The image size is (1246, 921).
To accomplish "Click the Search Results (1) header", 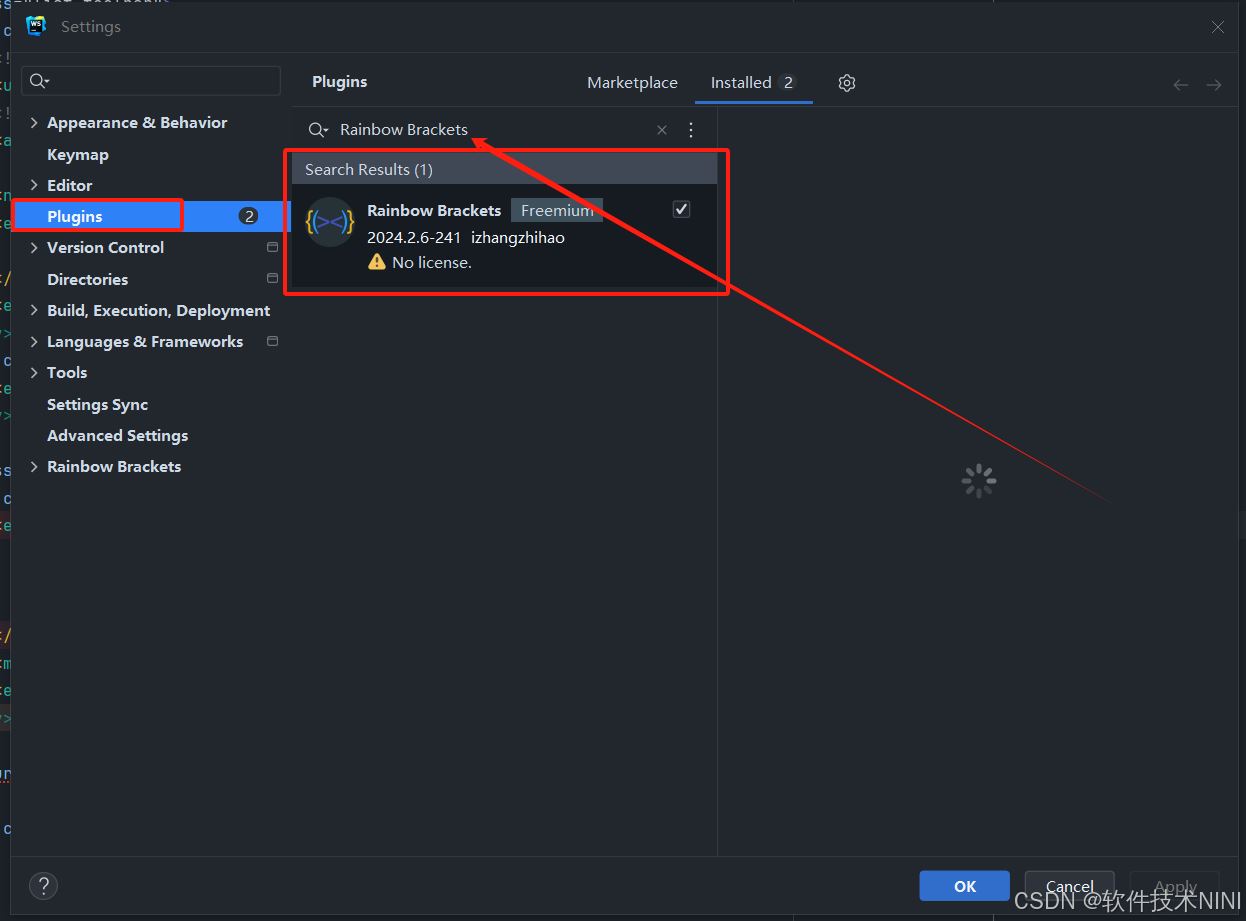I will [x=505, y=169].
